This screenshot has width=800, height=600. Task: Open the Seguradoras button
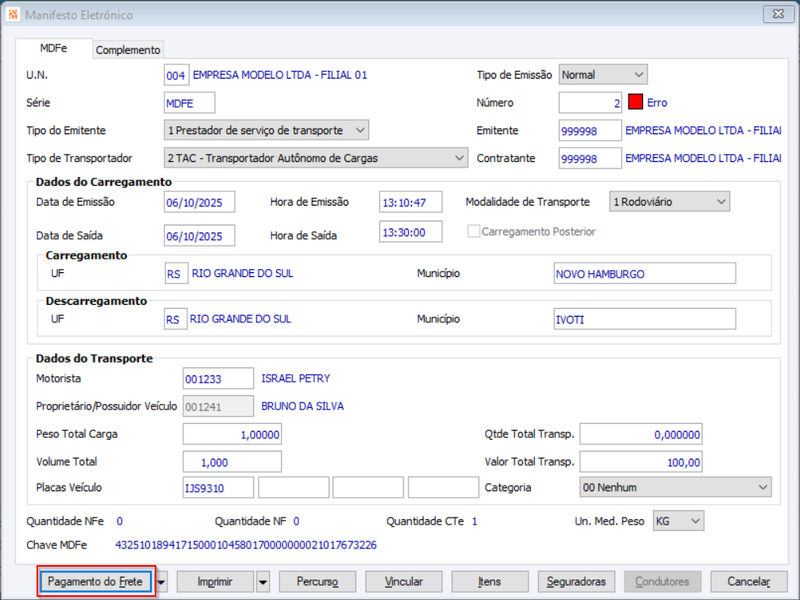(x=576, y=582)
